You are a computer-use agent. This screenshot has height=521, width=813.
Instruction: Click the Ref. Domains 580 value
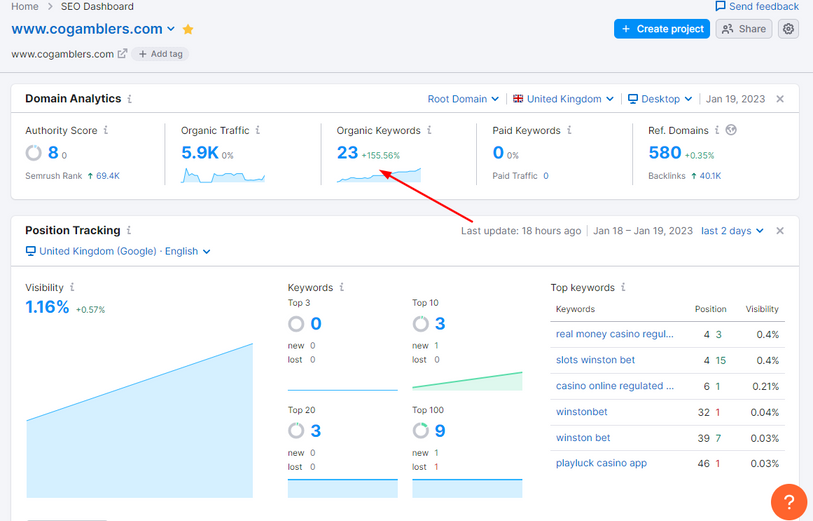[x=665, y=152]
